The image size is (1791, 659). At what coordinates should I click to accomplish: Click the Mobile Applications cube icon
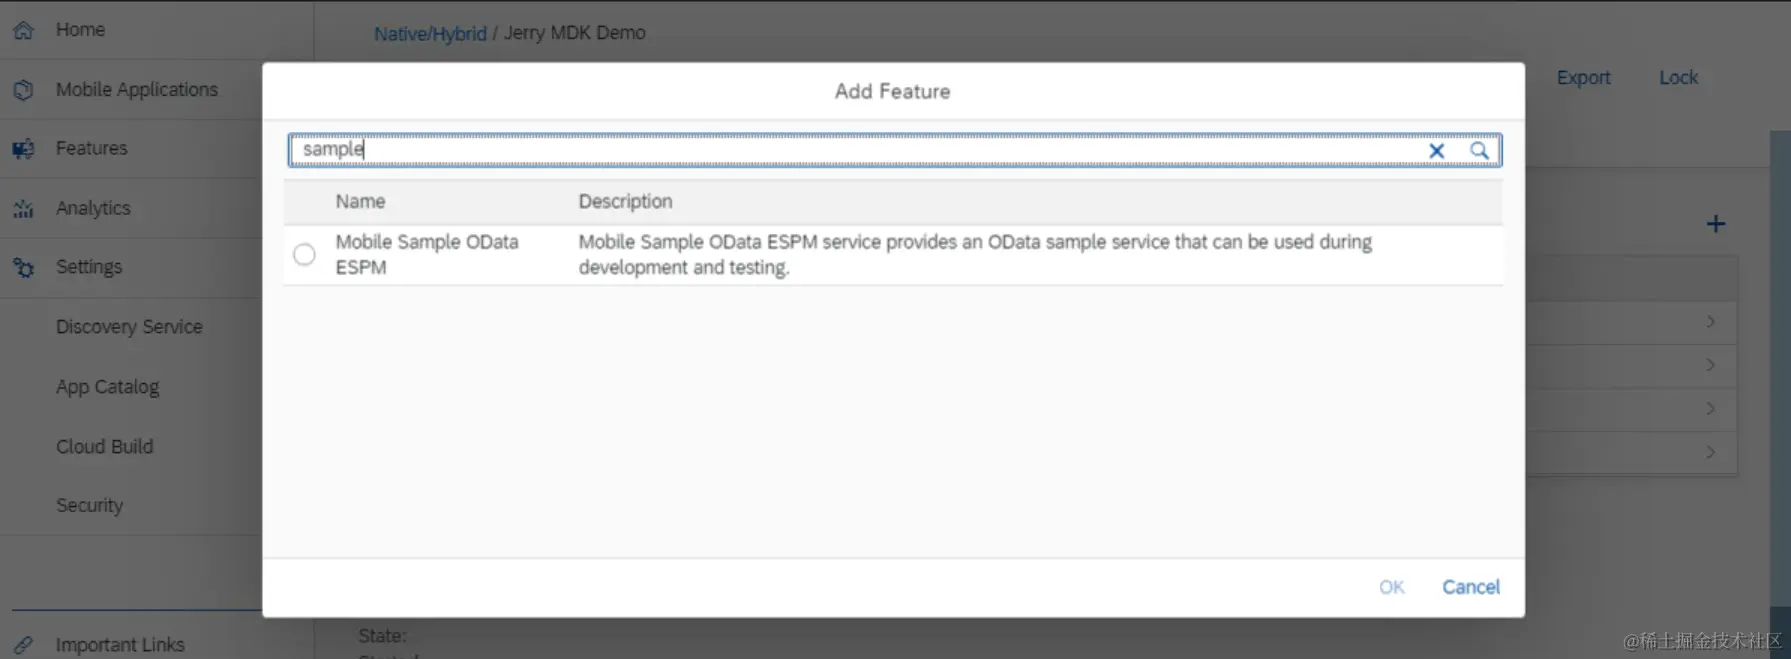tap(23, 90)
